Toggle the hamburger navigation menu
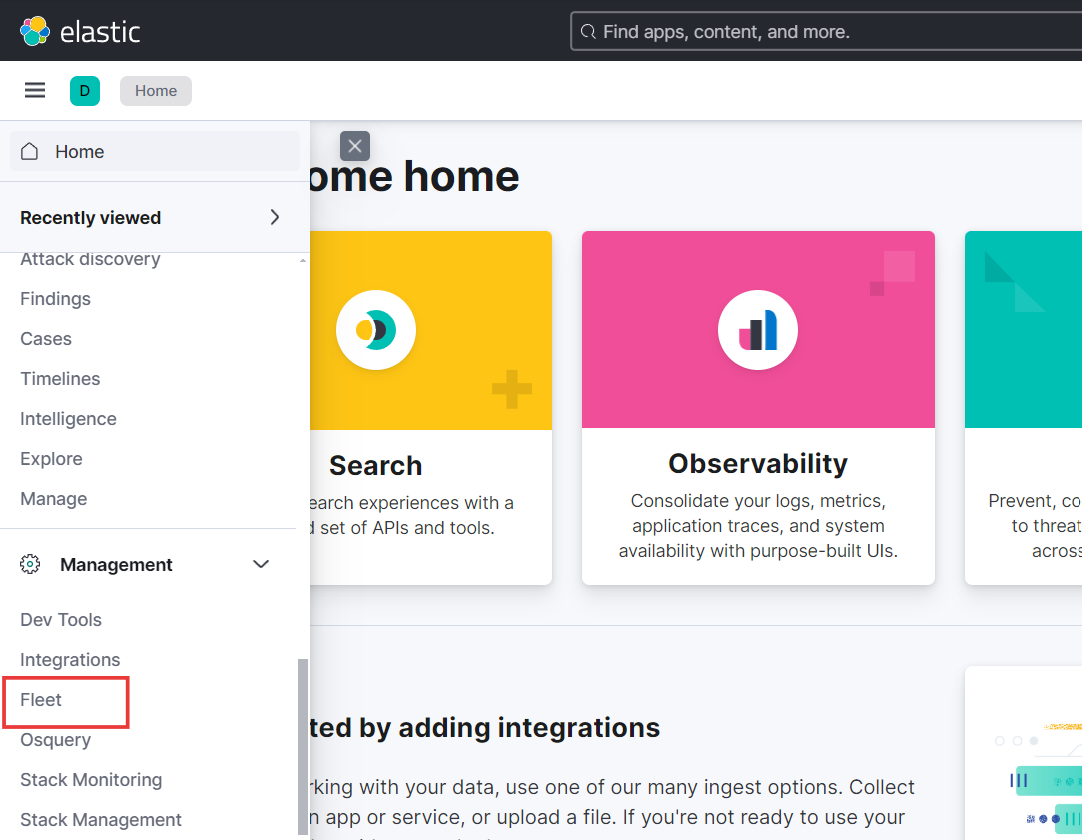Viewport: 1082px width, 840px height. coord(35,90)
